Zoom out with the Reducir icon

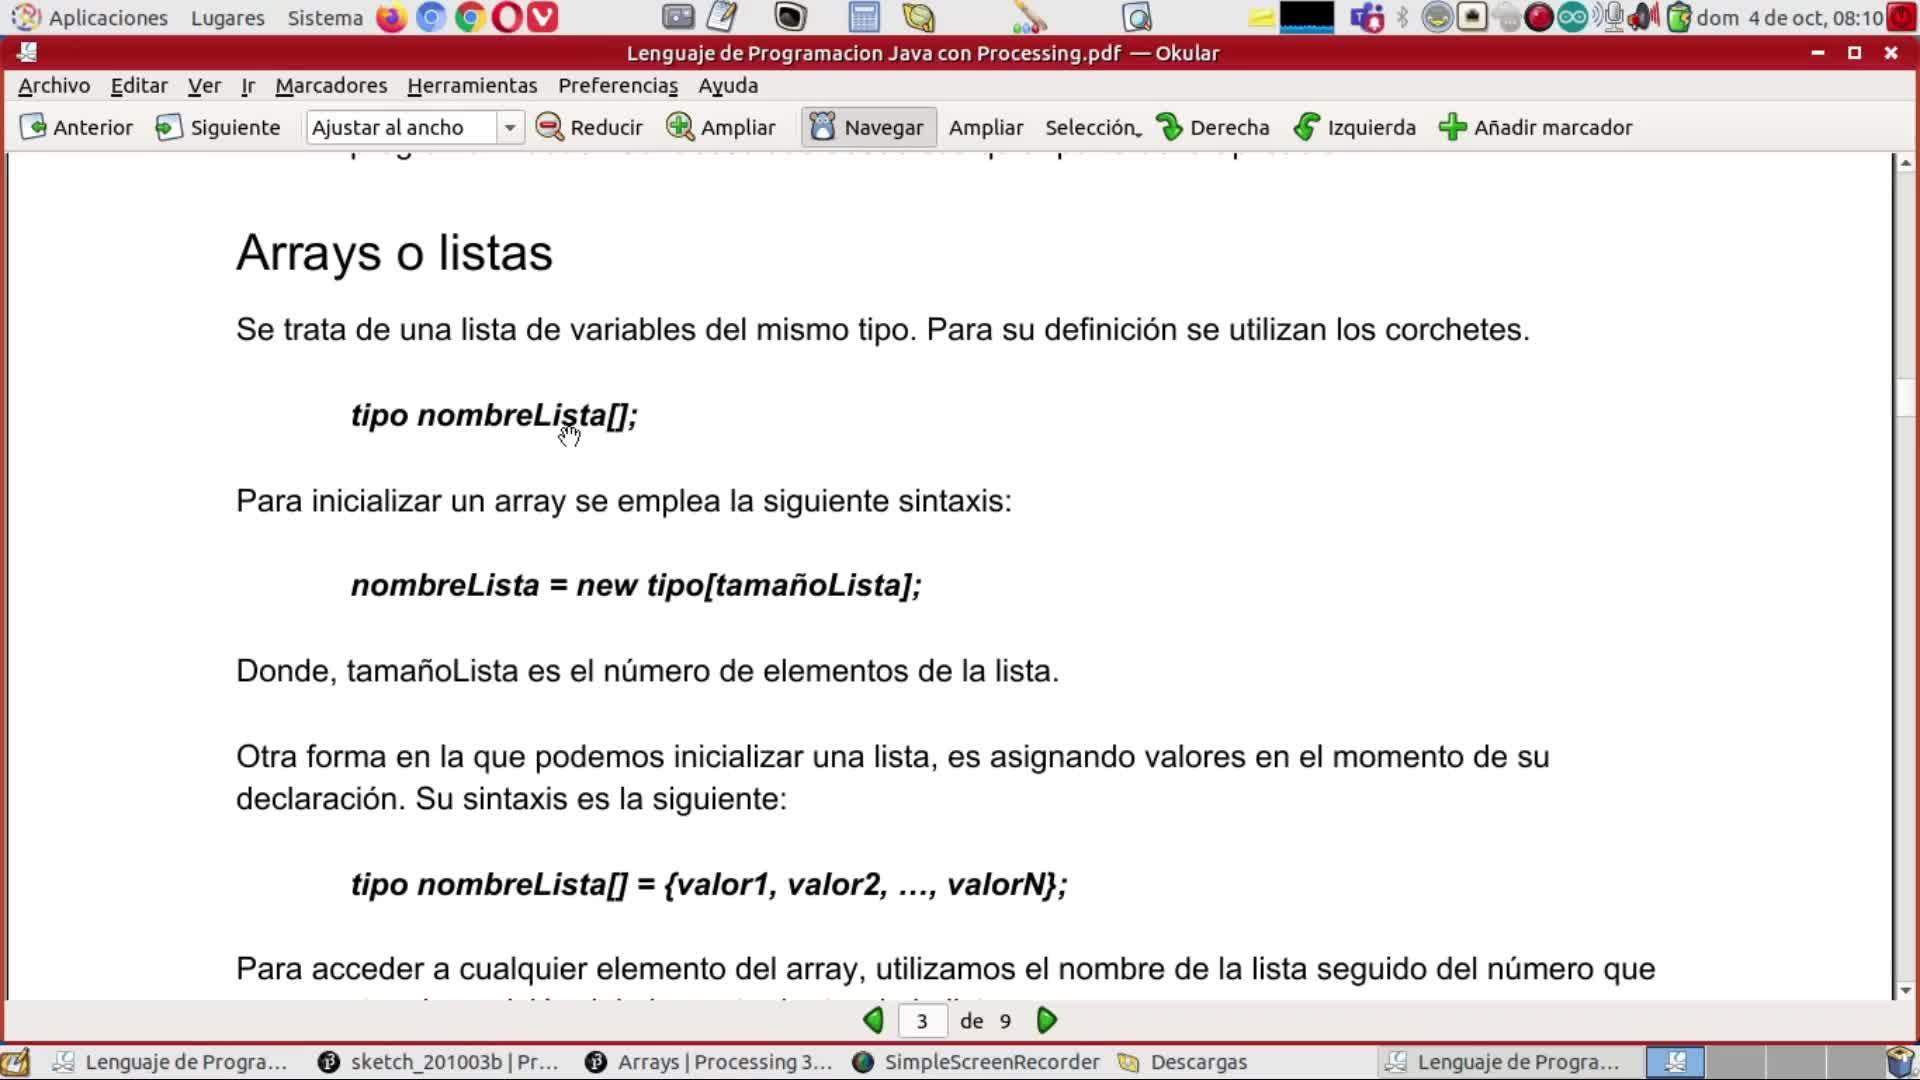[x=549, y=127]
